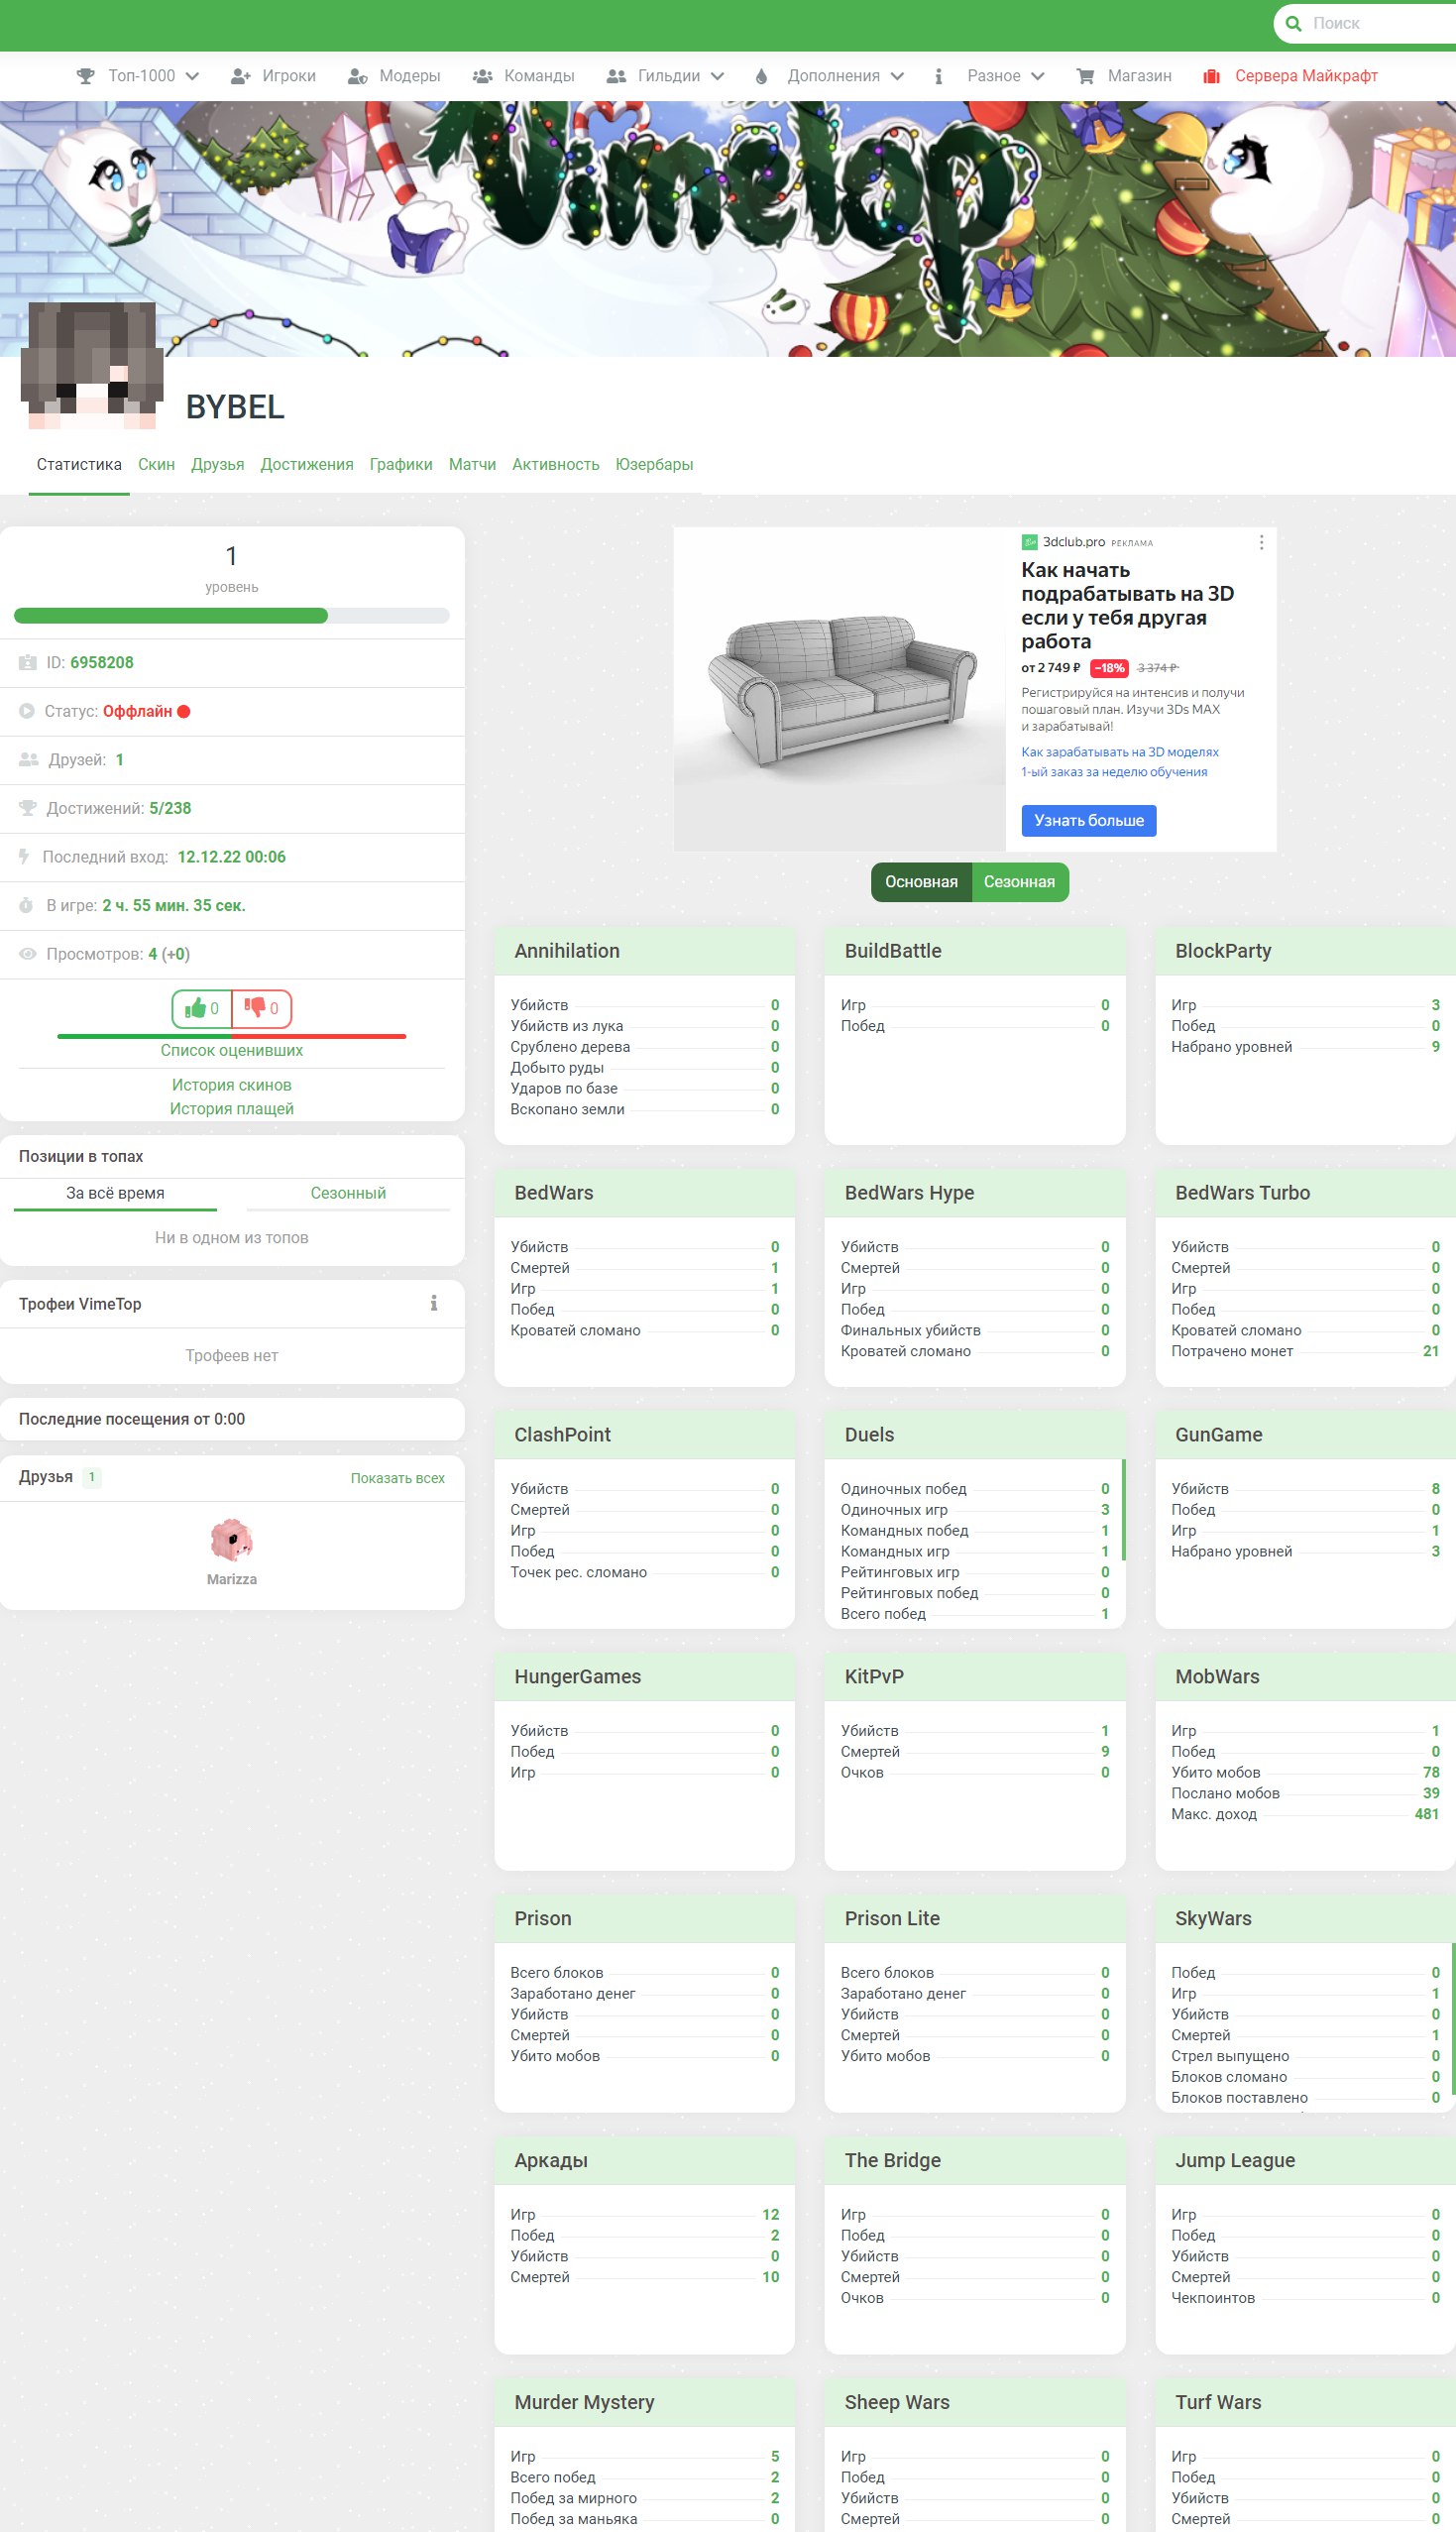Open the Скин profile tab
This screenshot has width=1456, height=2532.
click(156, 464)
